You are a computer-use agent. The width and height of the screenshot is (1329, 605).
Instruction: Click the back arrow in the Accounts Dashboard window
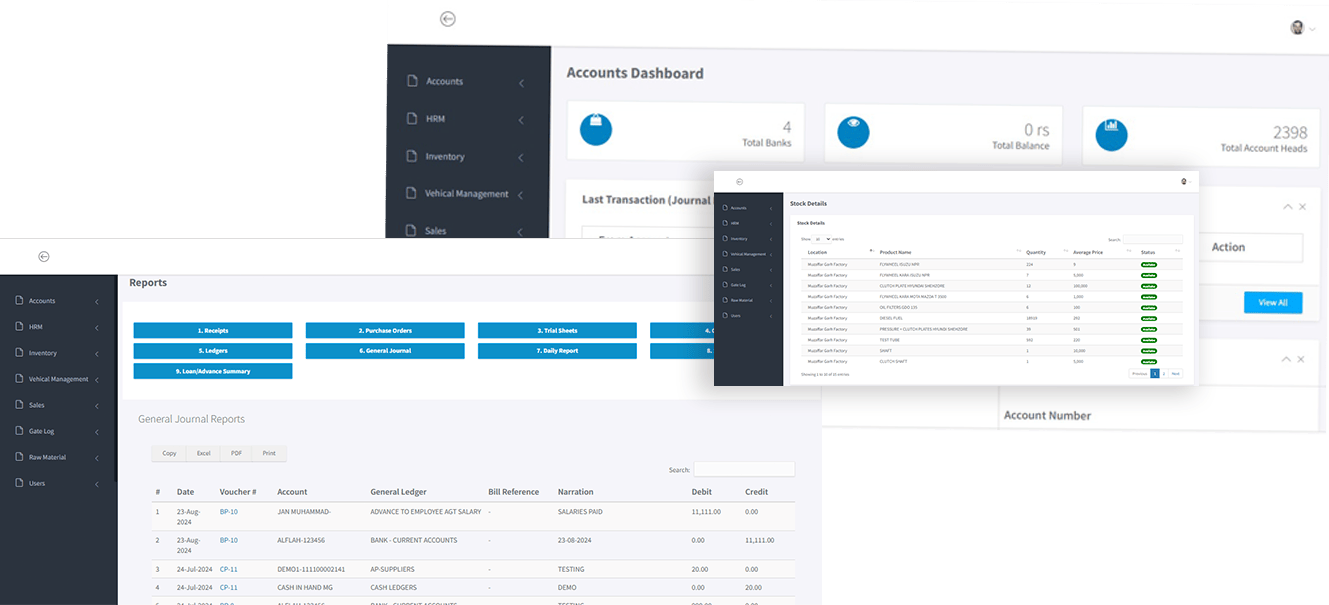coord(448,18)
